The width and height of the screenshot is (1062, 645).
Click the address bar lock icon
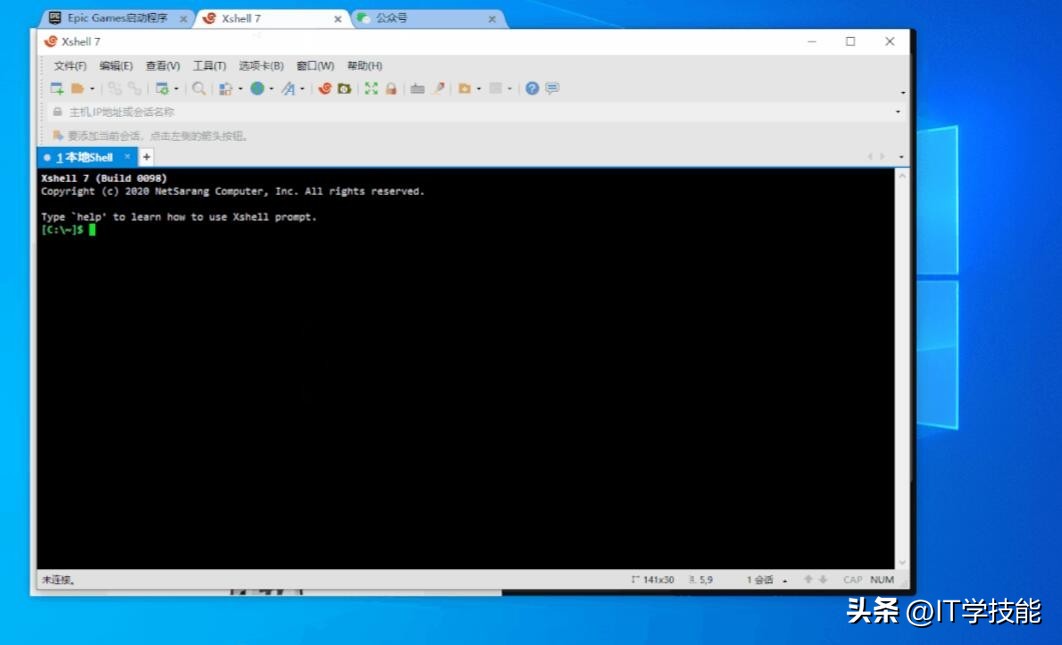click(x=58, y=112)
